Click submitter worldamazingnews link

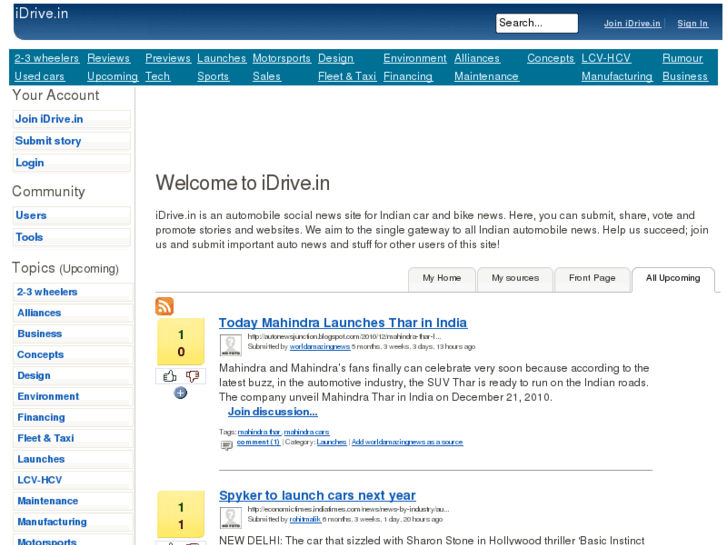319,346
